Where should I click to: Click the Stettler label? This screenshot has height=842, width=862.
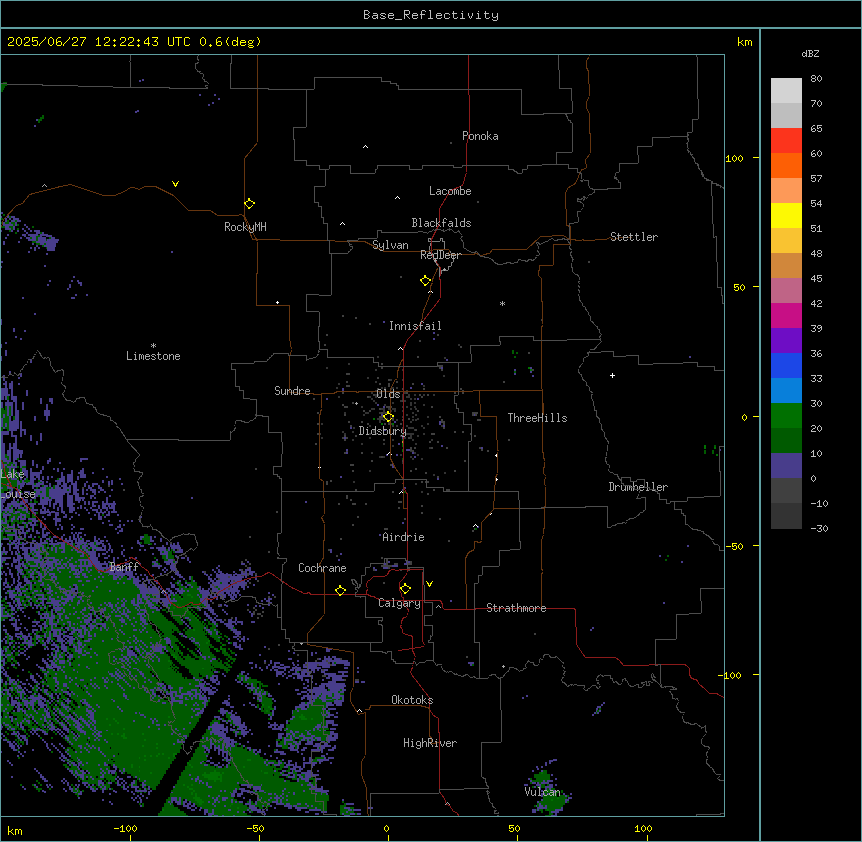click(x=634, y=237)
